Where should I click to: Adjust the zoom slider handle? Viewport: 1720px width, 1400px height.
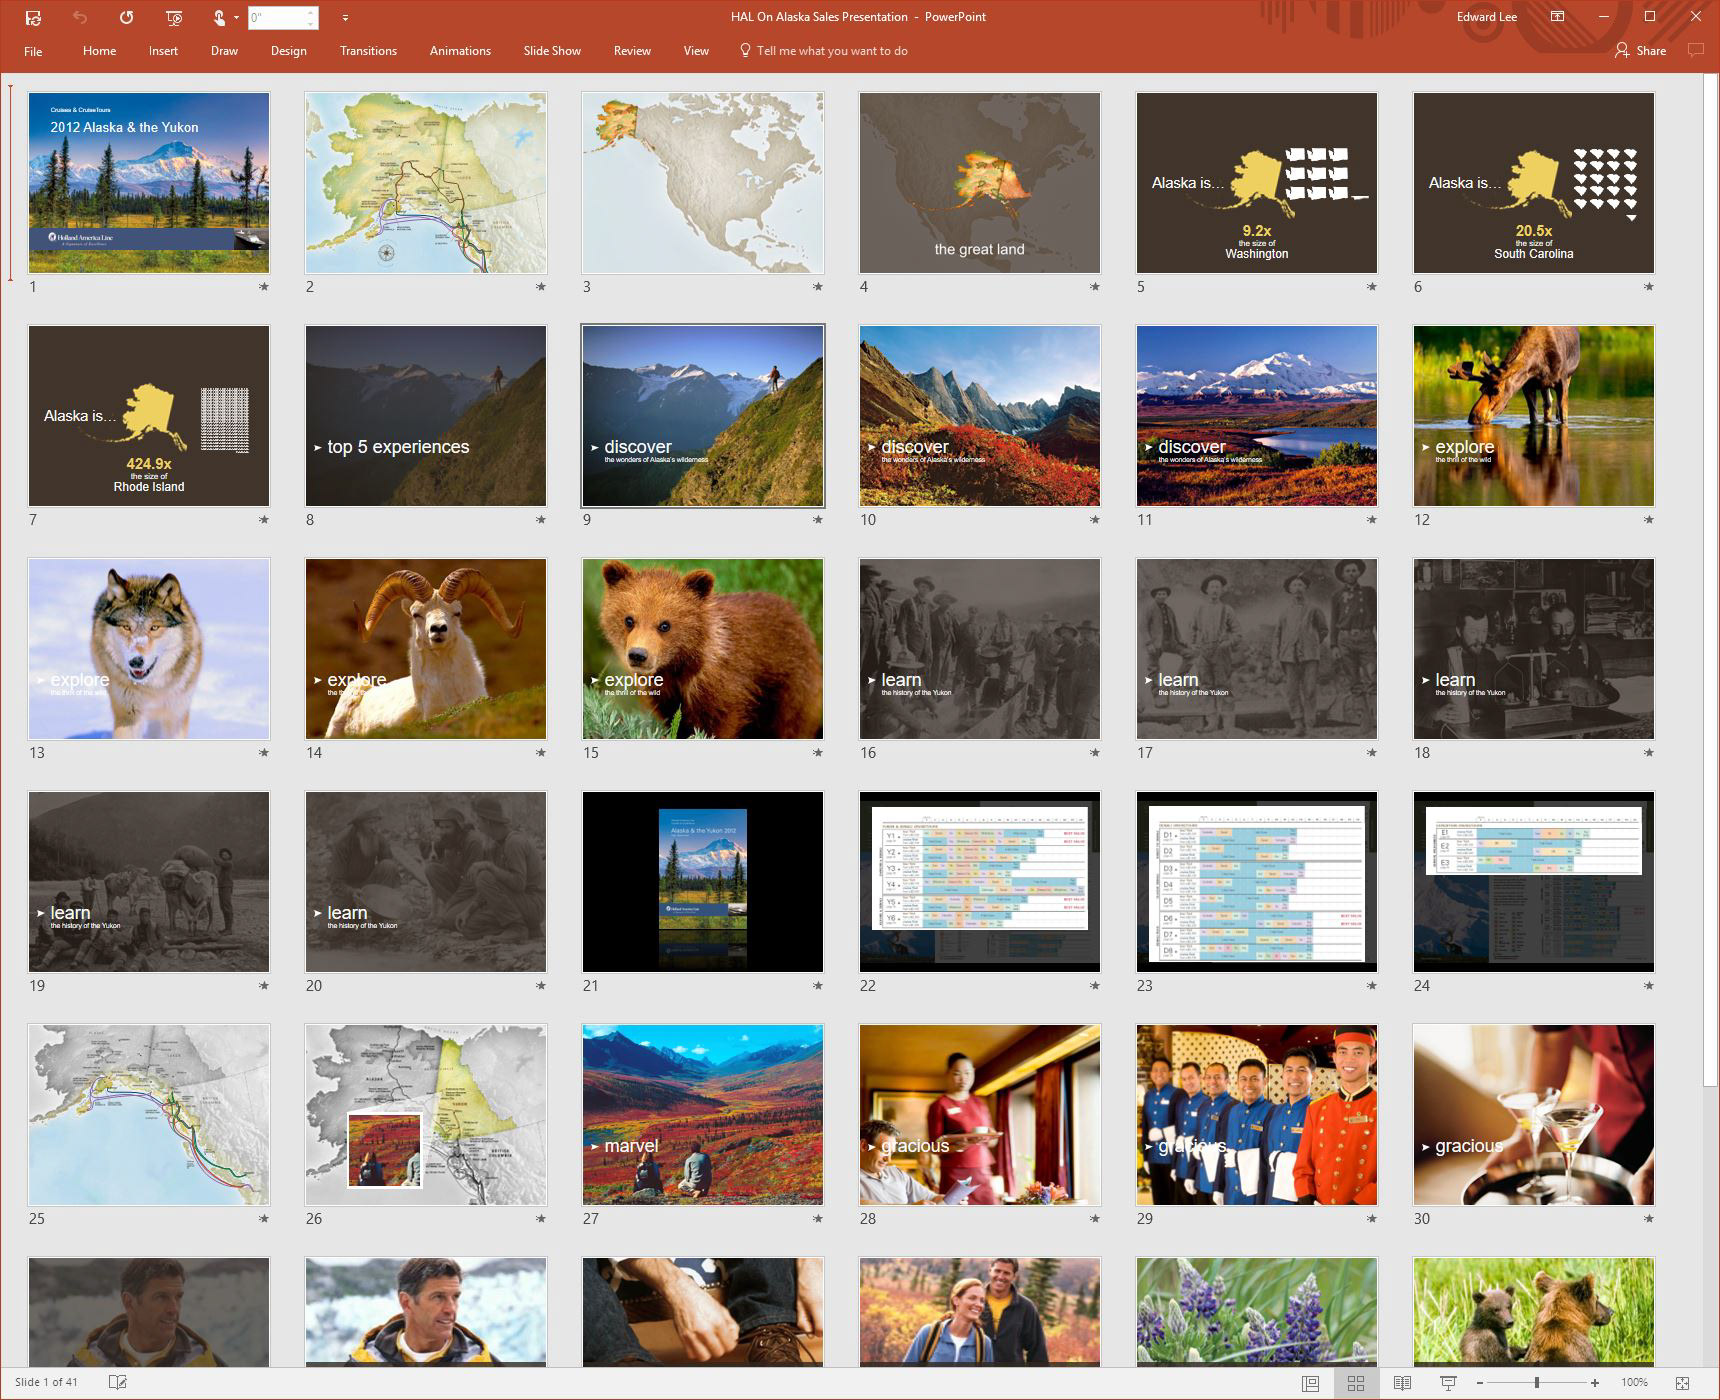tap(1537, 1383)
